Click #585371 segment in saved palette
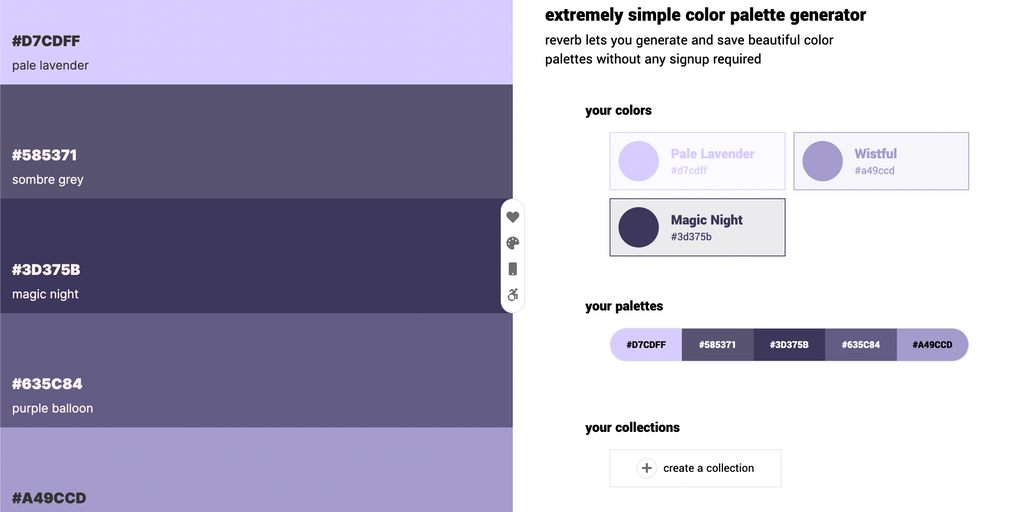This screenshot has height=512, width=1024. click(717, 345)
